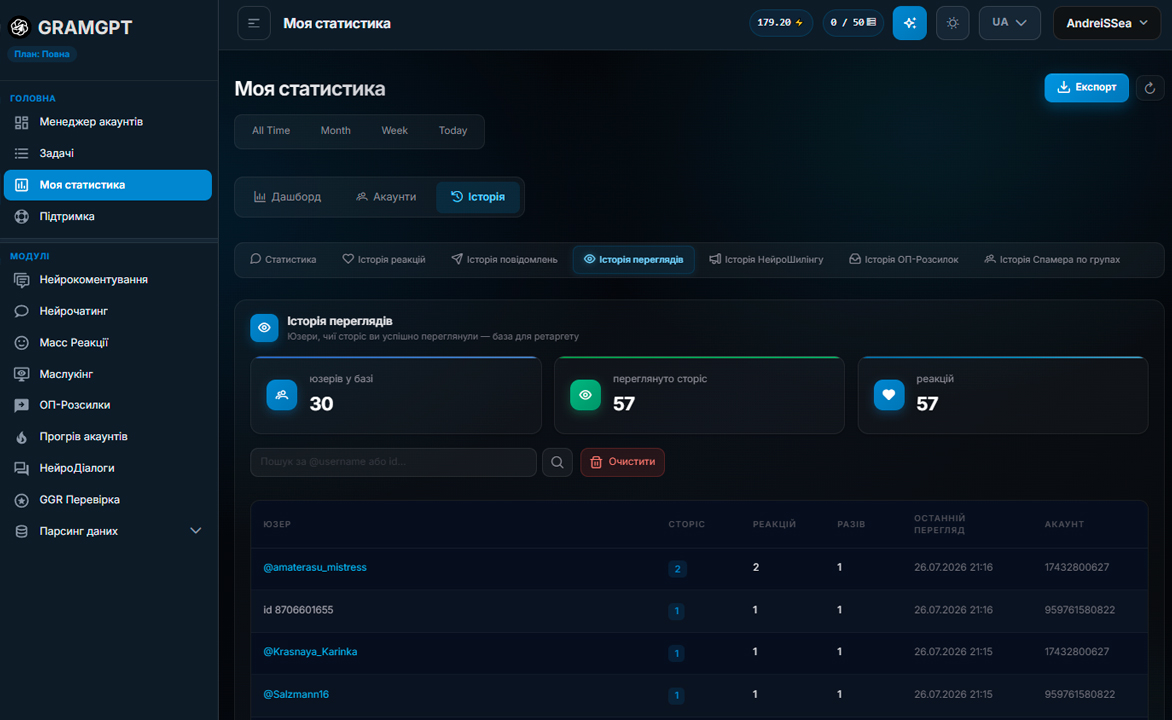
Task: Switch to the Дашборд tab
Action: pyautogui.click(x=288, y=197)
